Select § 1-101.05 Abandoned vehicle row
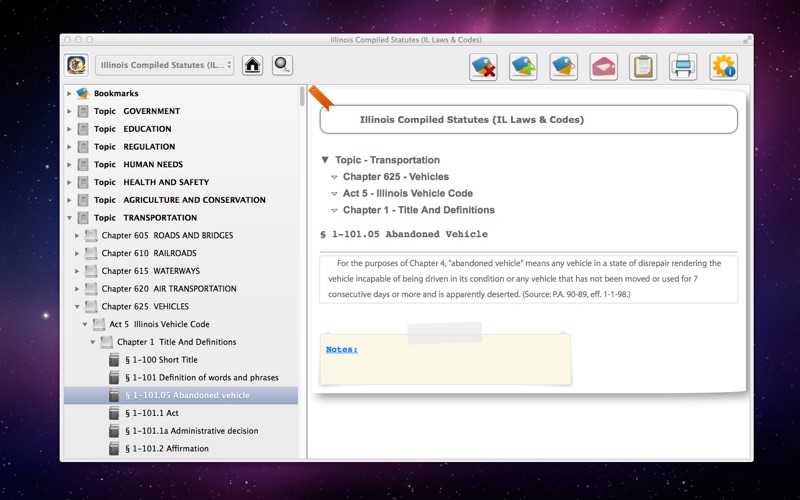Image resolution: width=800 pixels, height=500 pixels. click(x=181, y=395)
